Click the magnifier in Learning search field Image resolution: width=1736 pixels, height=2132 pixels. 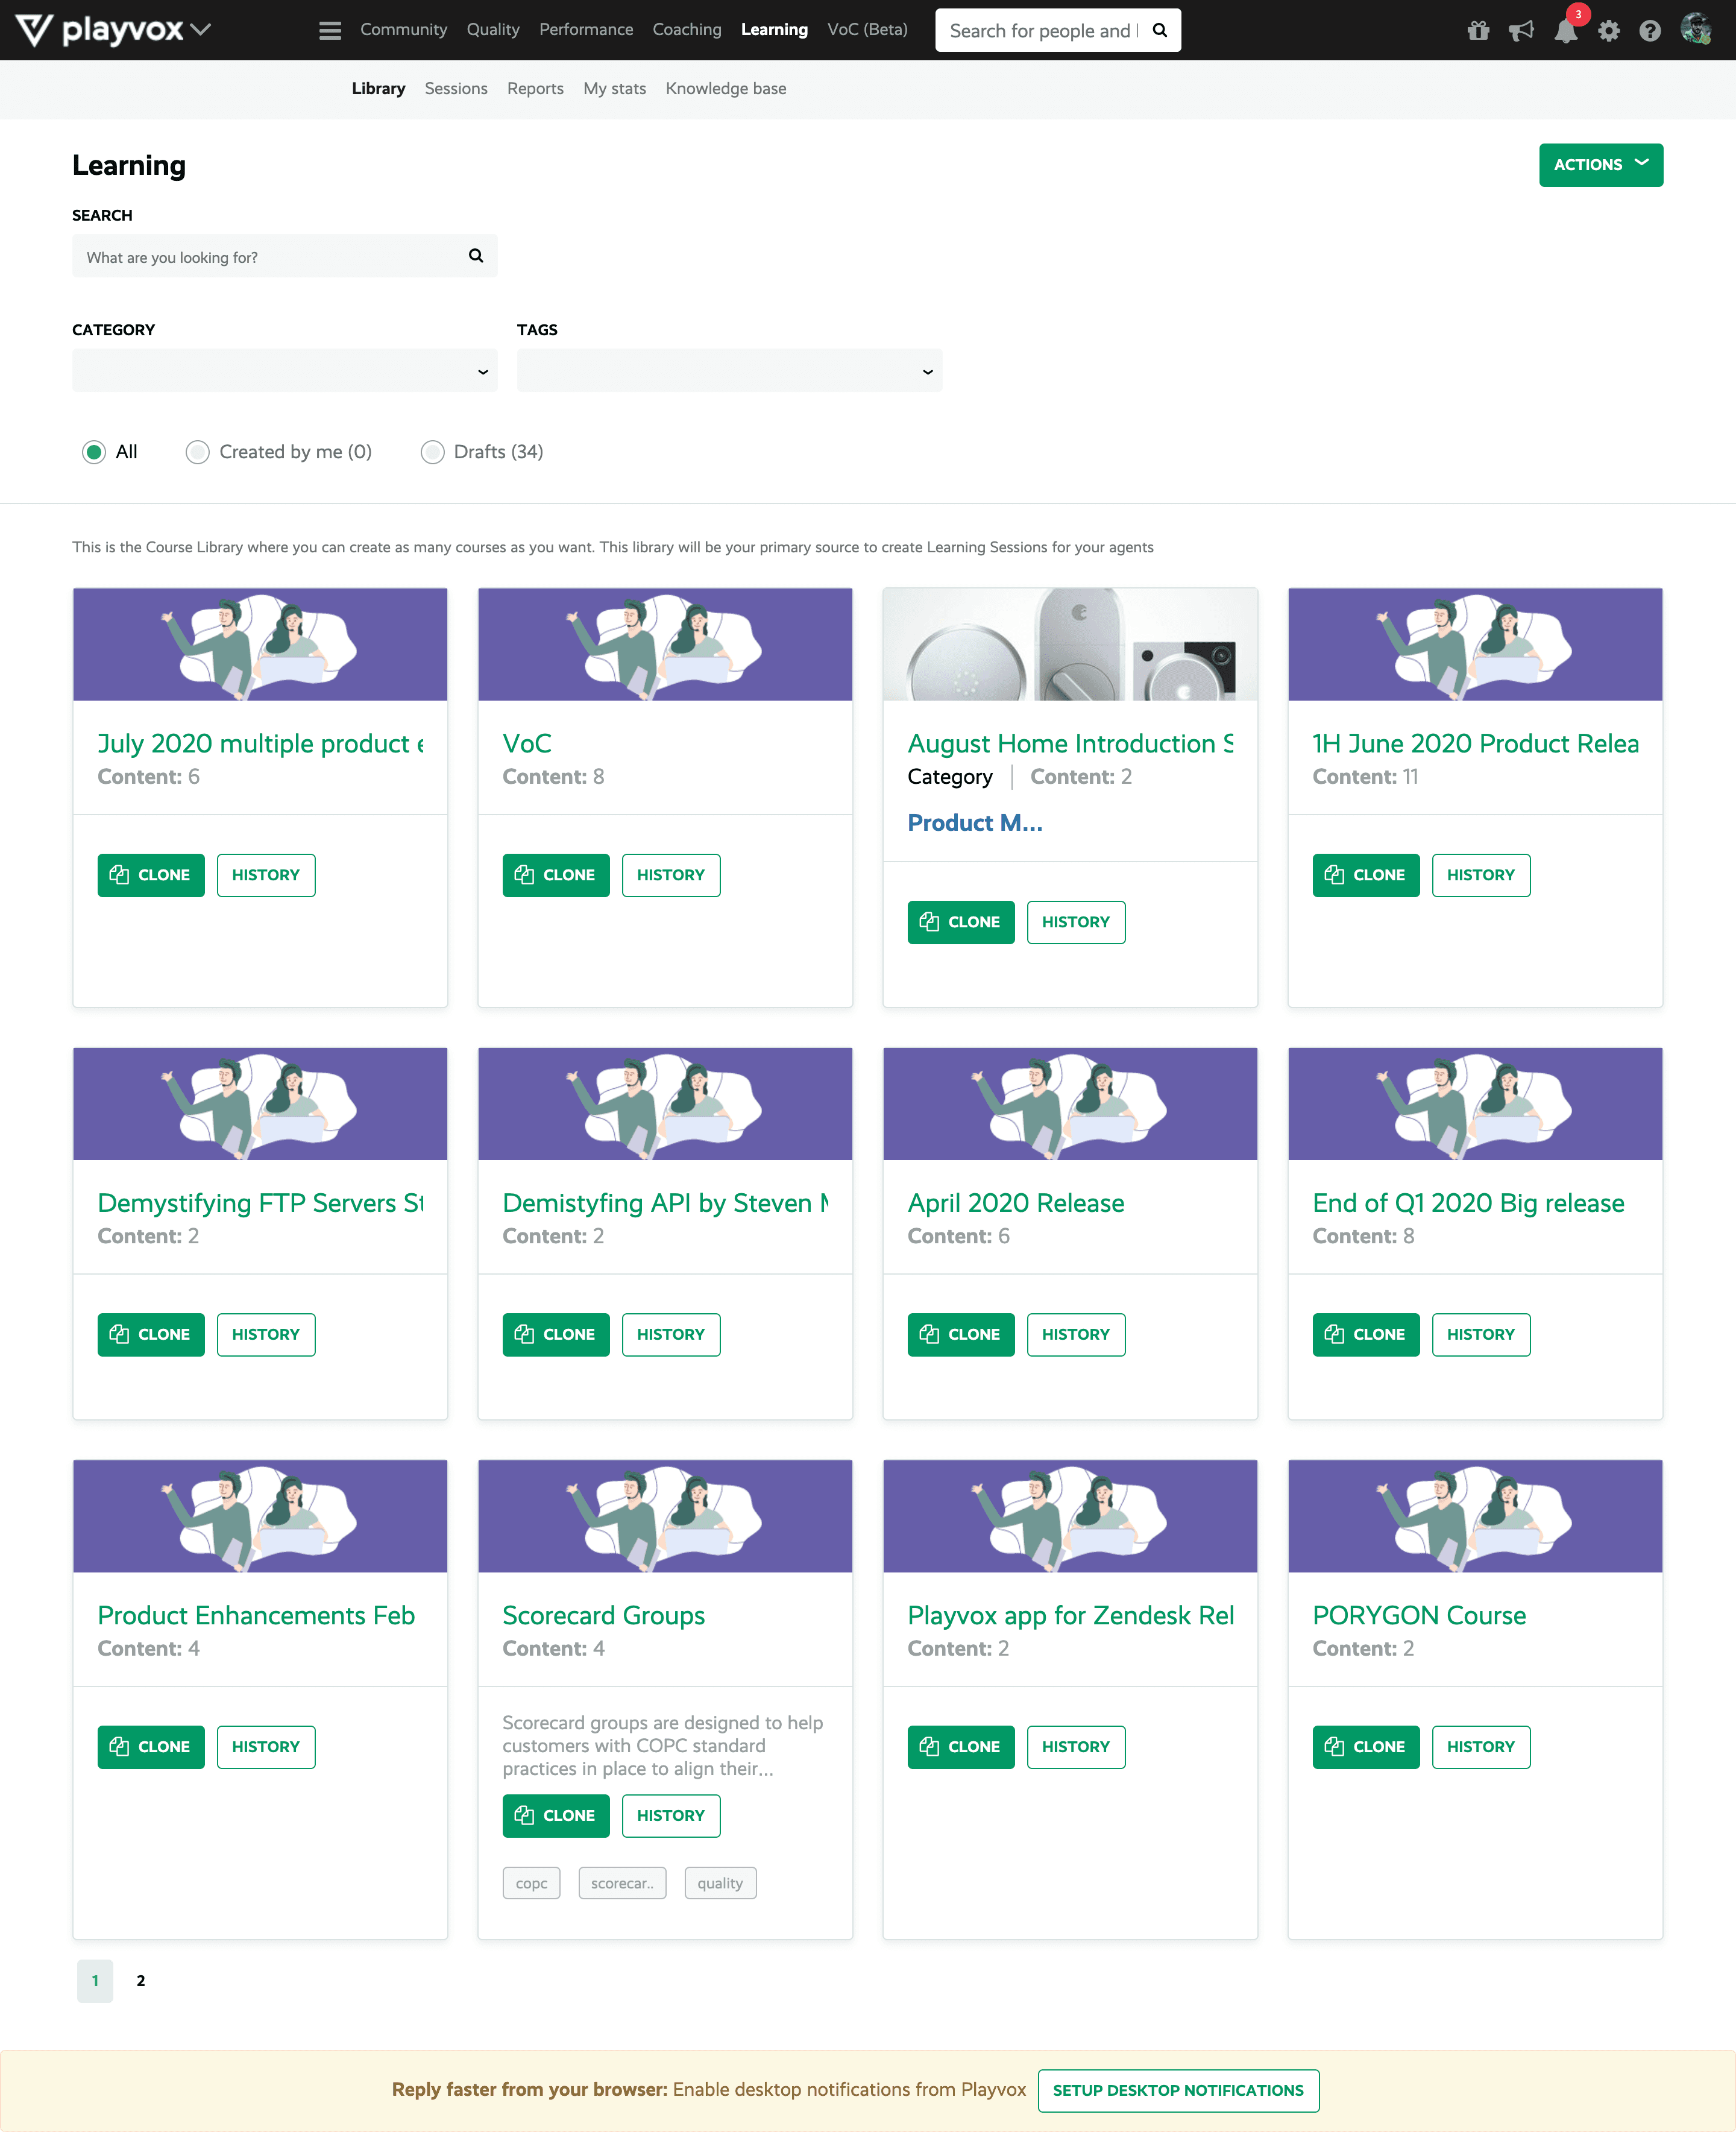pos(476,256)
